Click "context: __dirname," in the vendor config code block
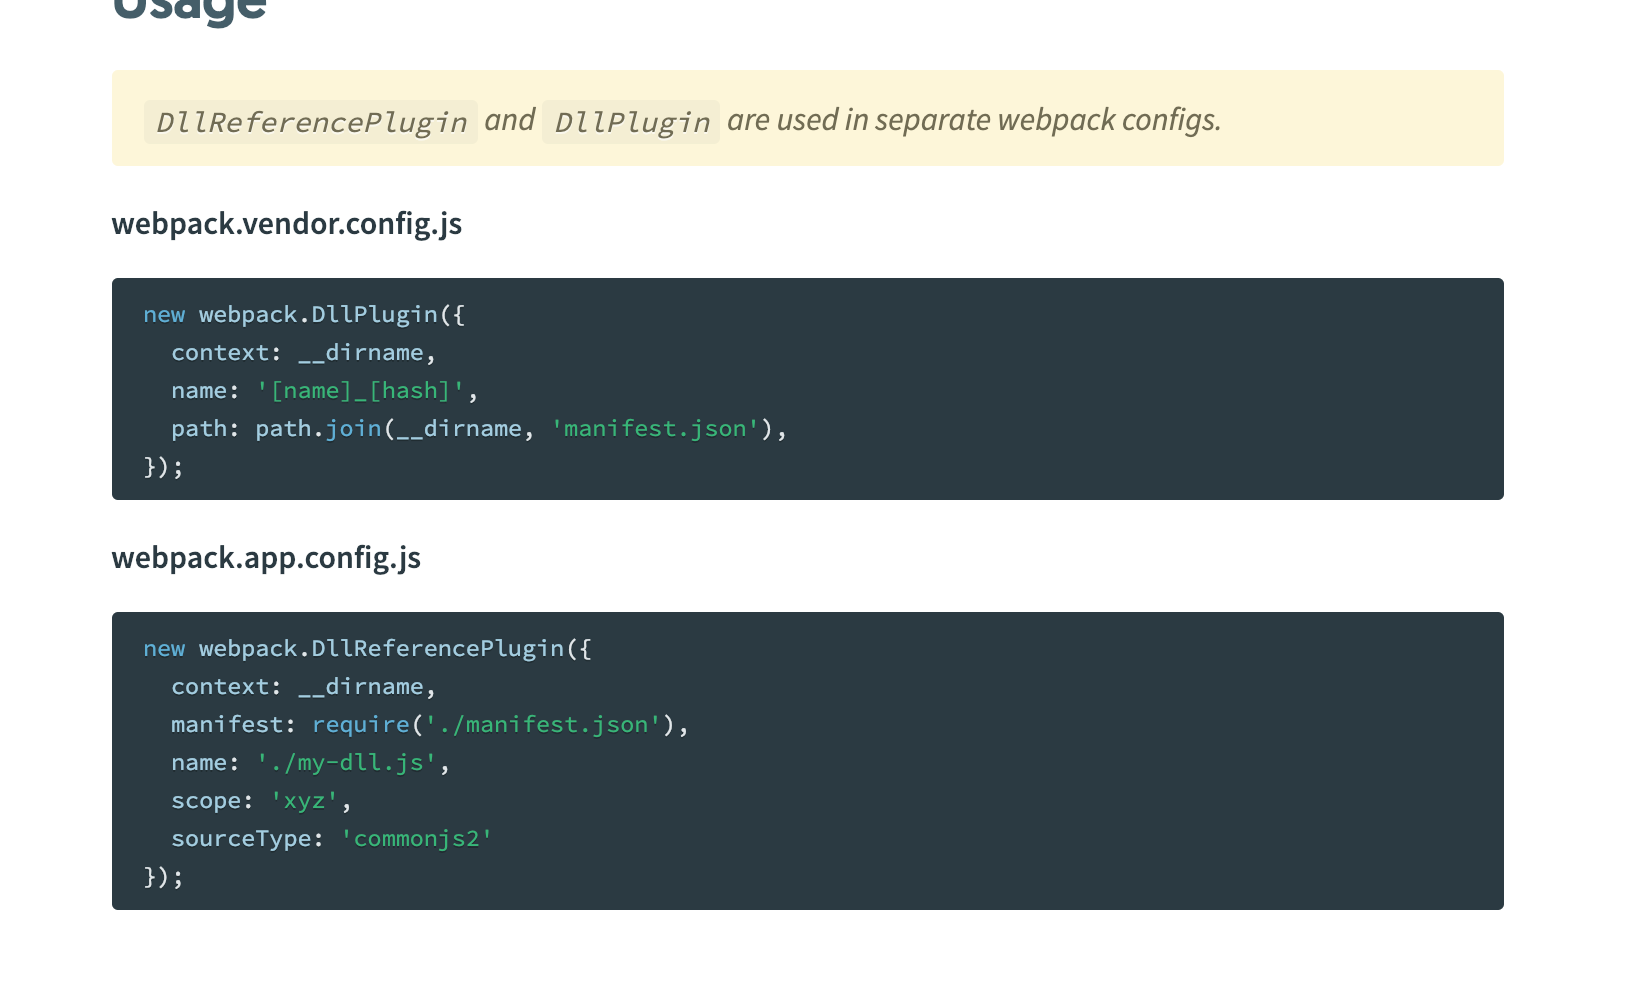The height and width of the screenshot is (984, 1644). point(304,353)
